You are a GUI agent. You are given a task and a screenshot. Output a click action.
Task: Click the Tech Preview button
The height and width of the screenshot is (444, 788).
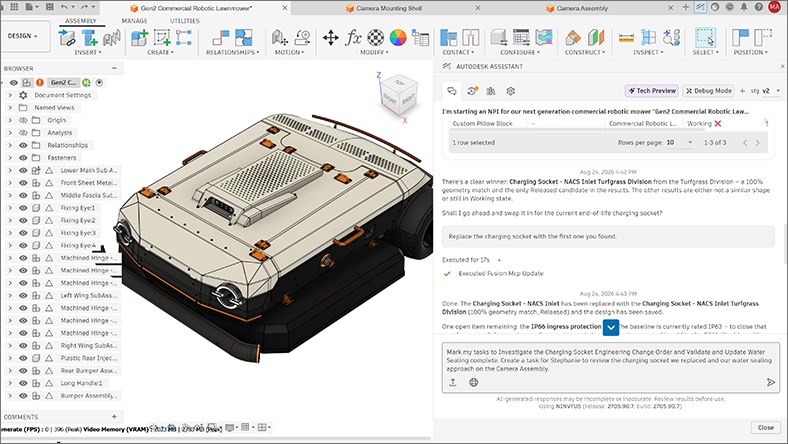(x=652, y=91)
